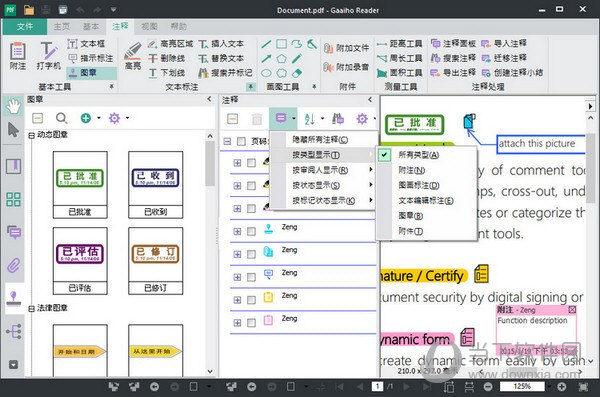Select the rectangle drawing tool
This screenshot has width=600, height=397.
(282, 44)
